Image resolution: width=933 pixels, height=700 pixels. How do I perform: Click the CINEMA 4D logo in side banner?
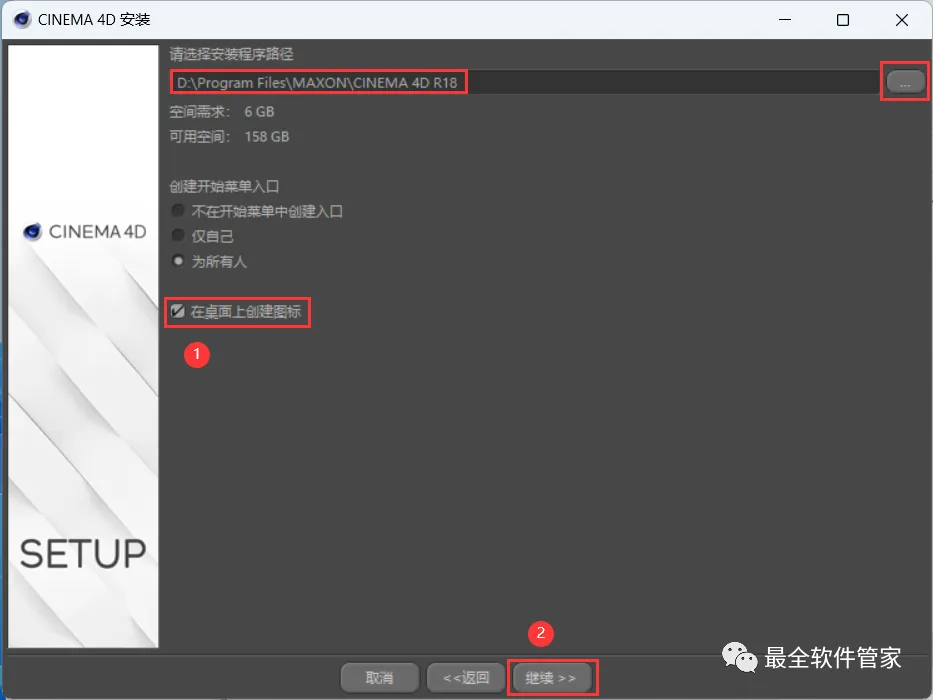pos(84,232)
